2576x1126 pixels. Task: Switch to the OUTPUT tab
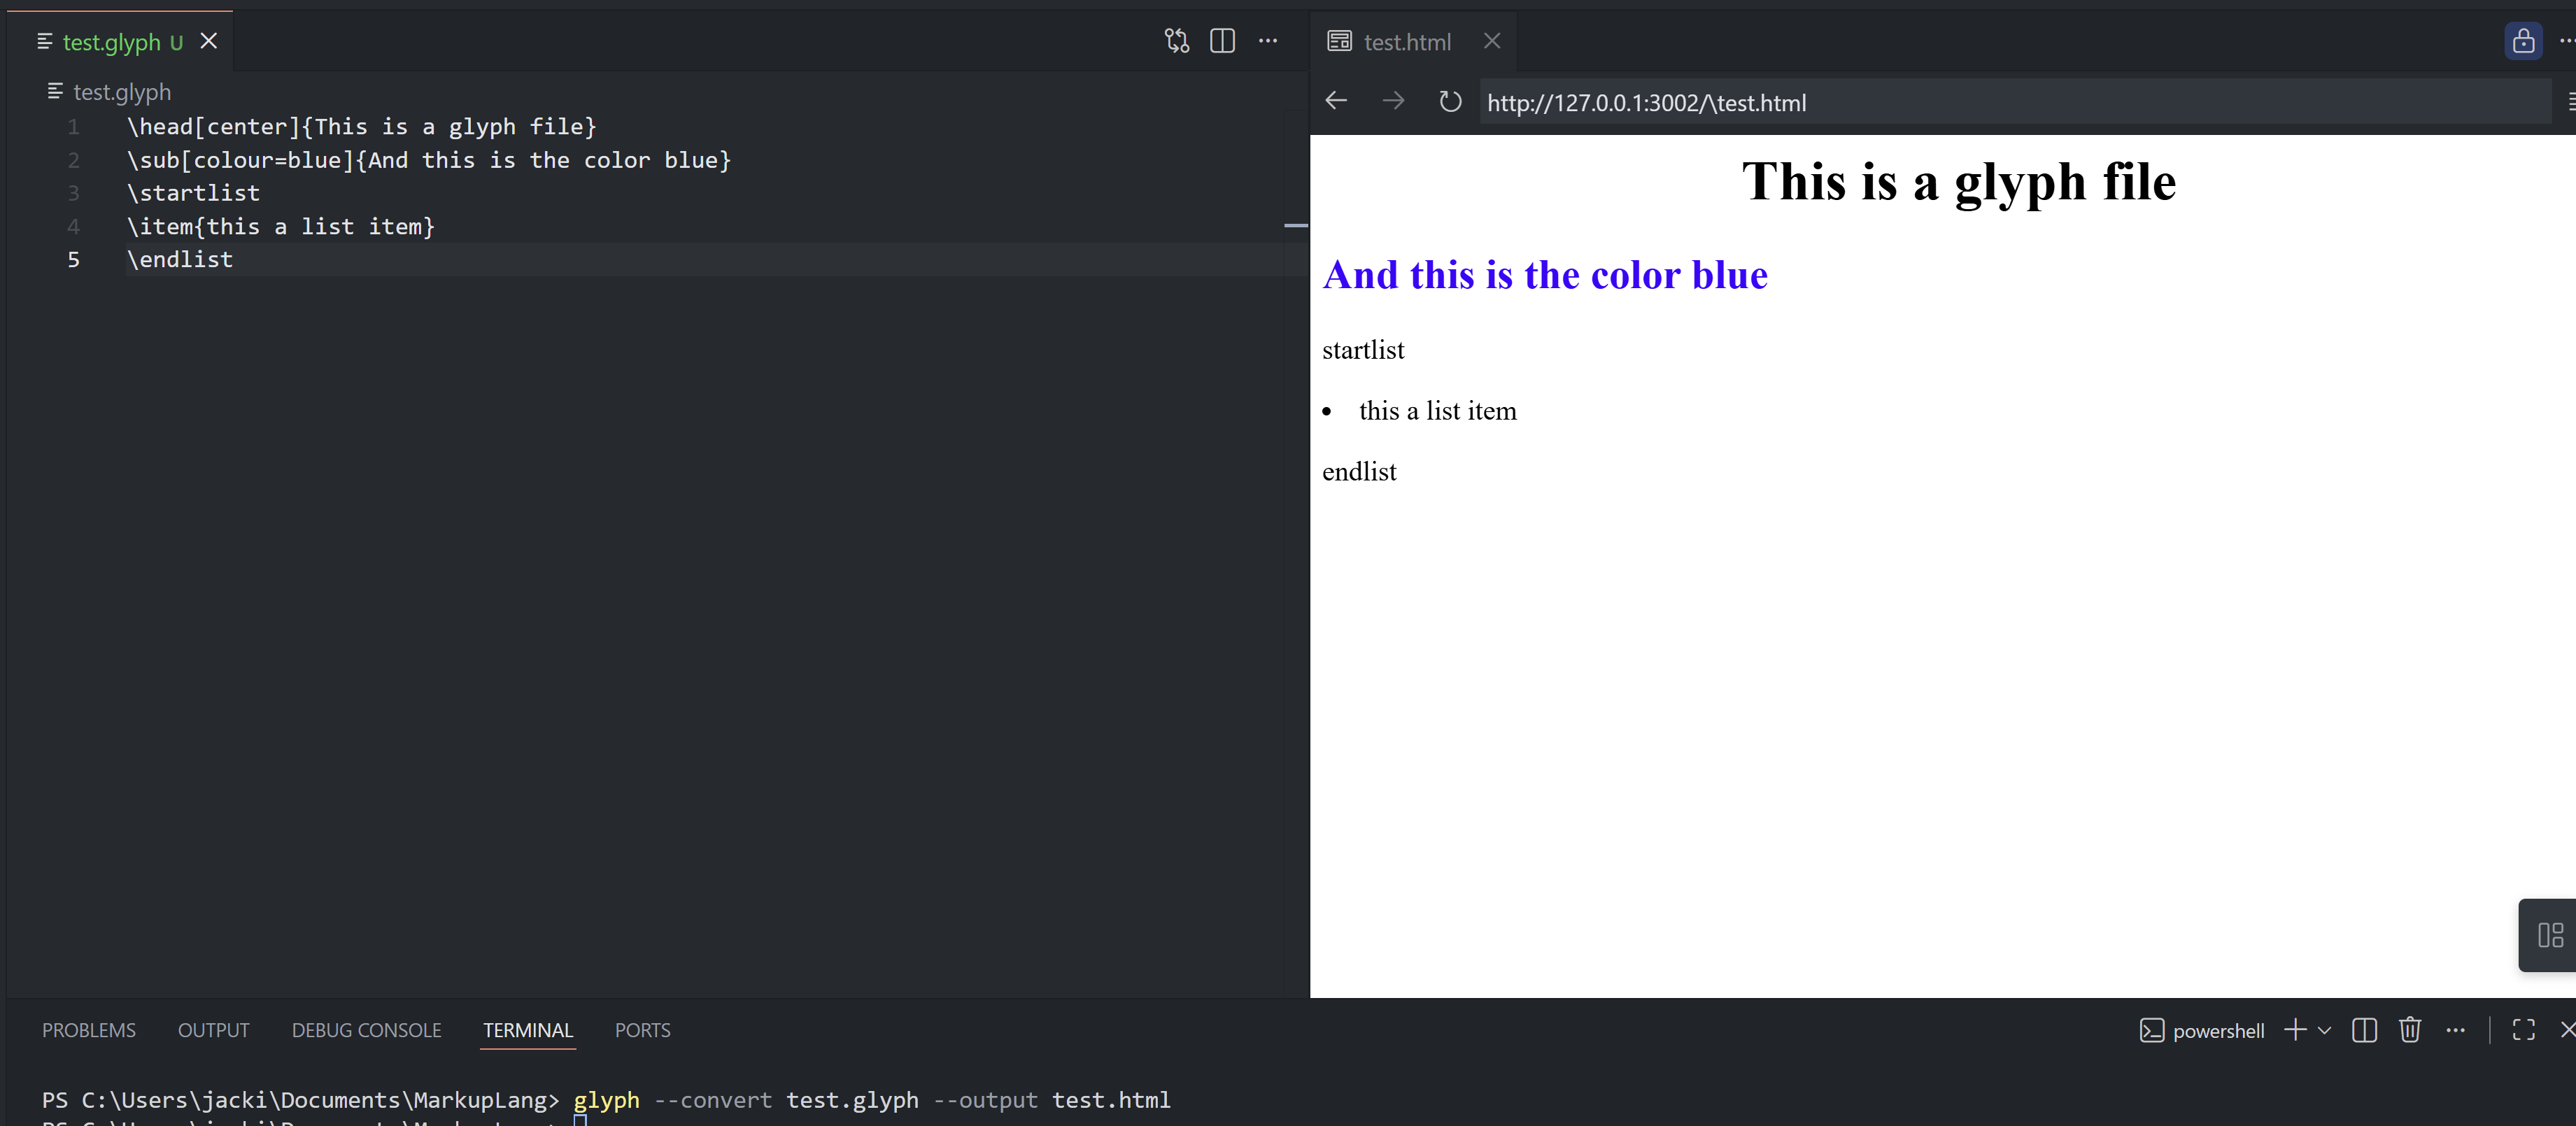pyautogui.click(x=213, y=1029)
